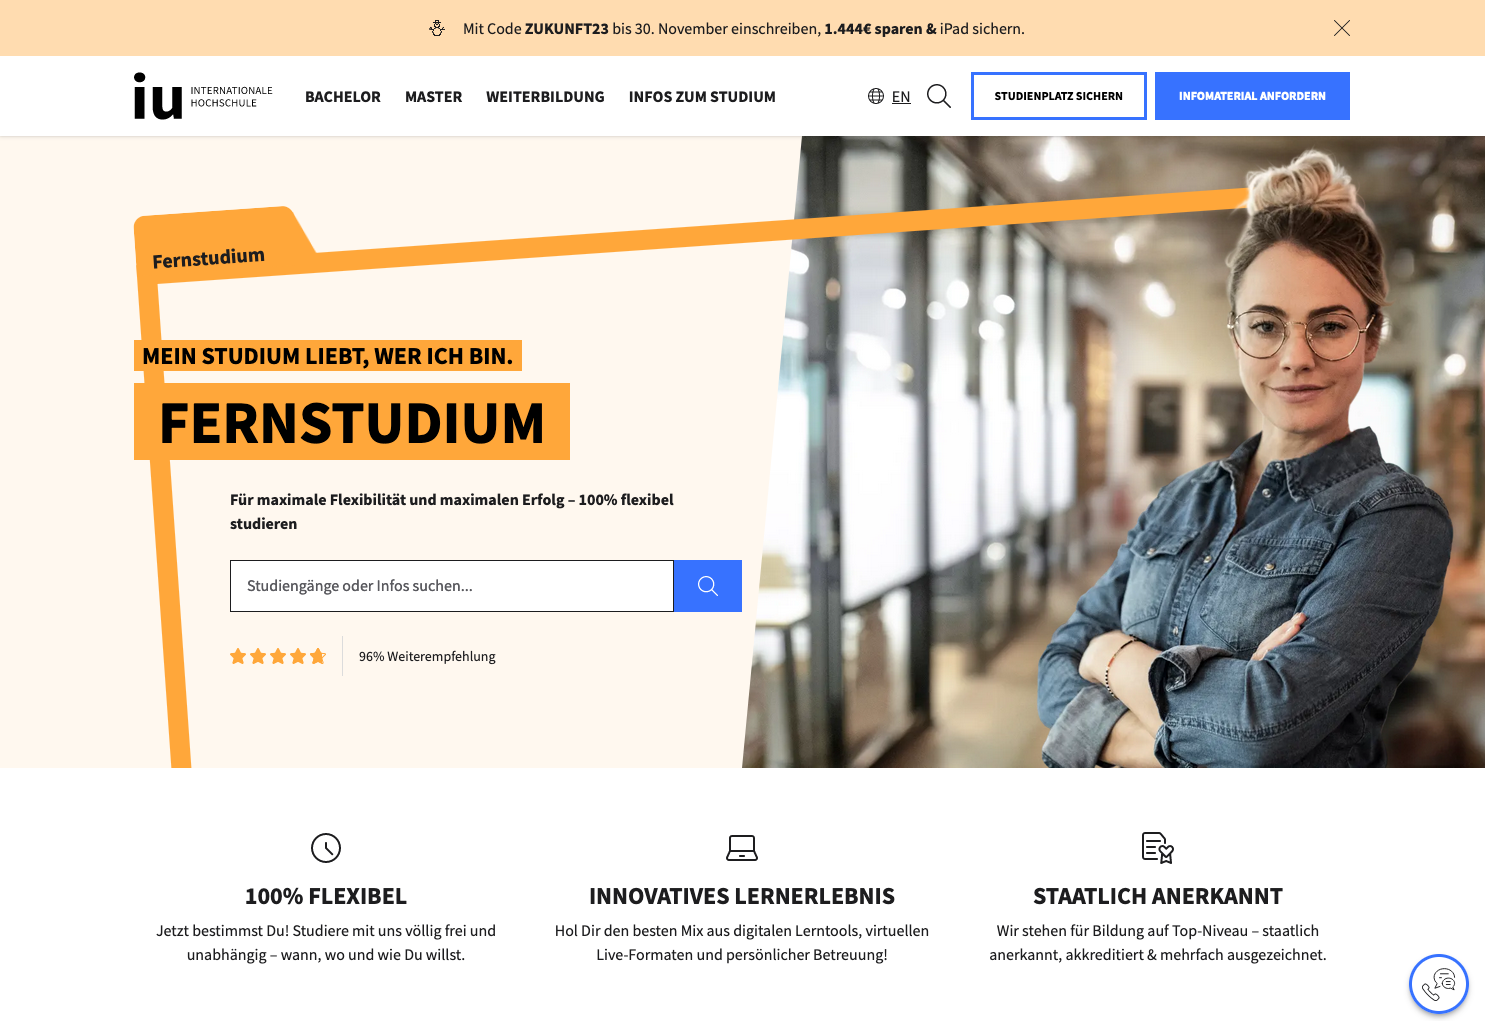
Task: Click the gift icon in promo banner
Action: pos(437,28)
